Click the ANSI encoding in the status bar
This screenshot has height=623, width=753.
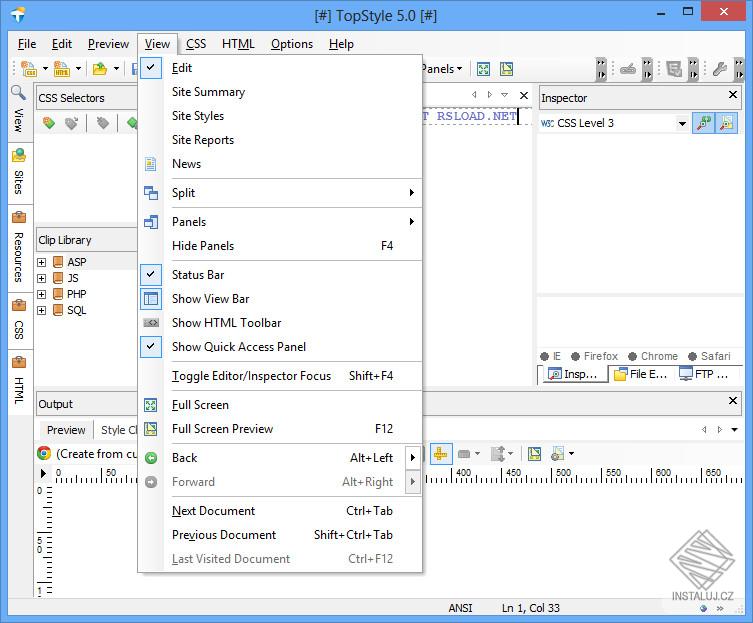(x=461, y=608)
